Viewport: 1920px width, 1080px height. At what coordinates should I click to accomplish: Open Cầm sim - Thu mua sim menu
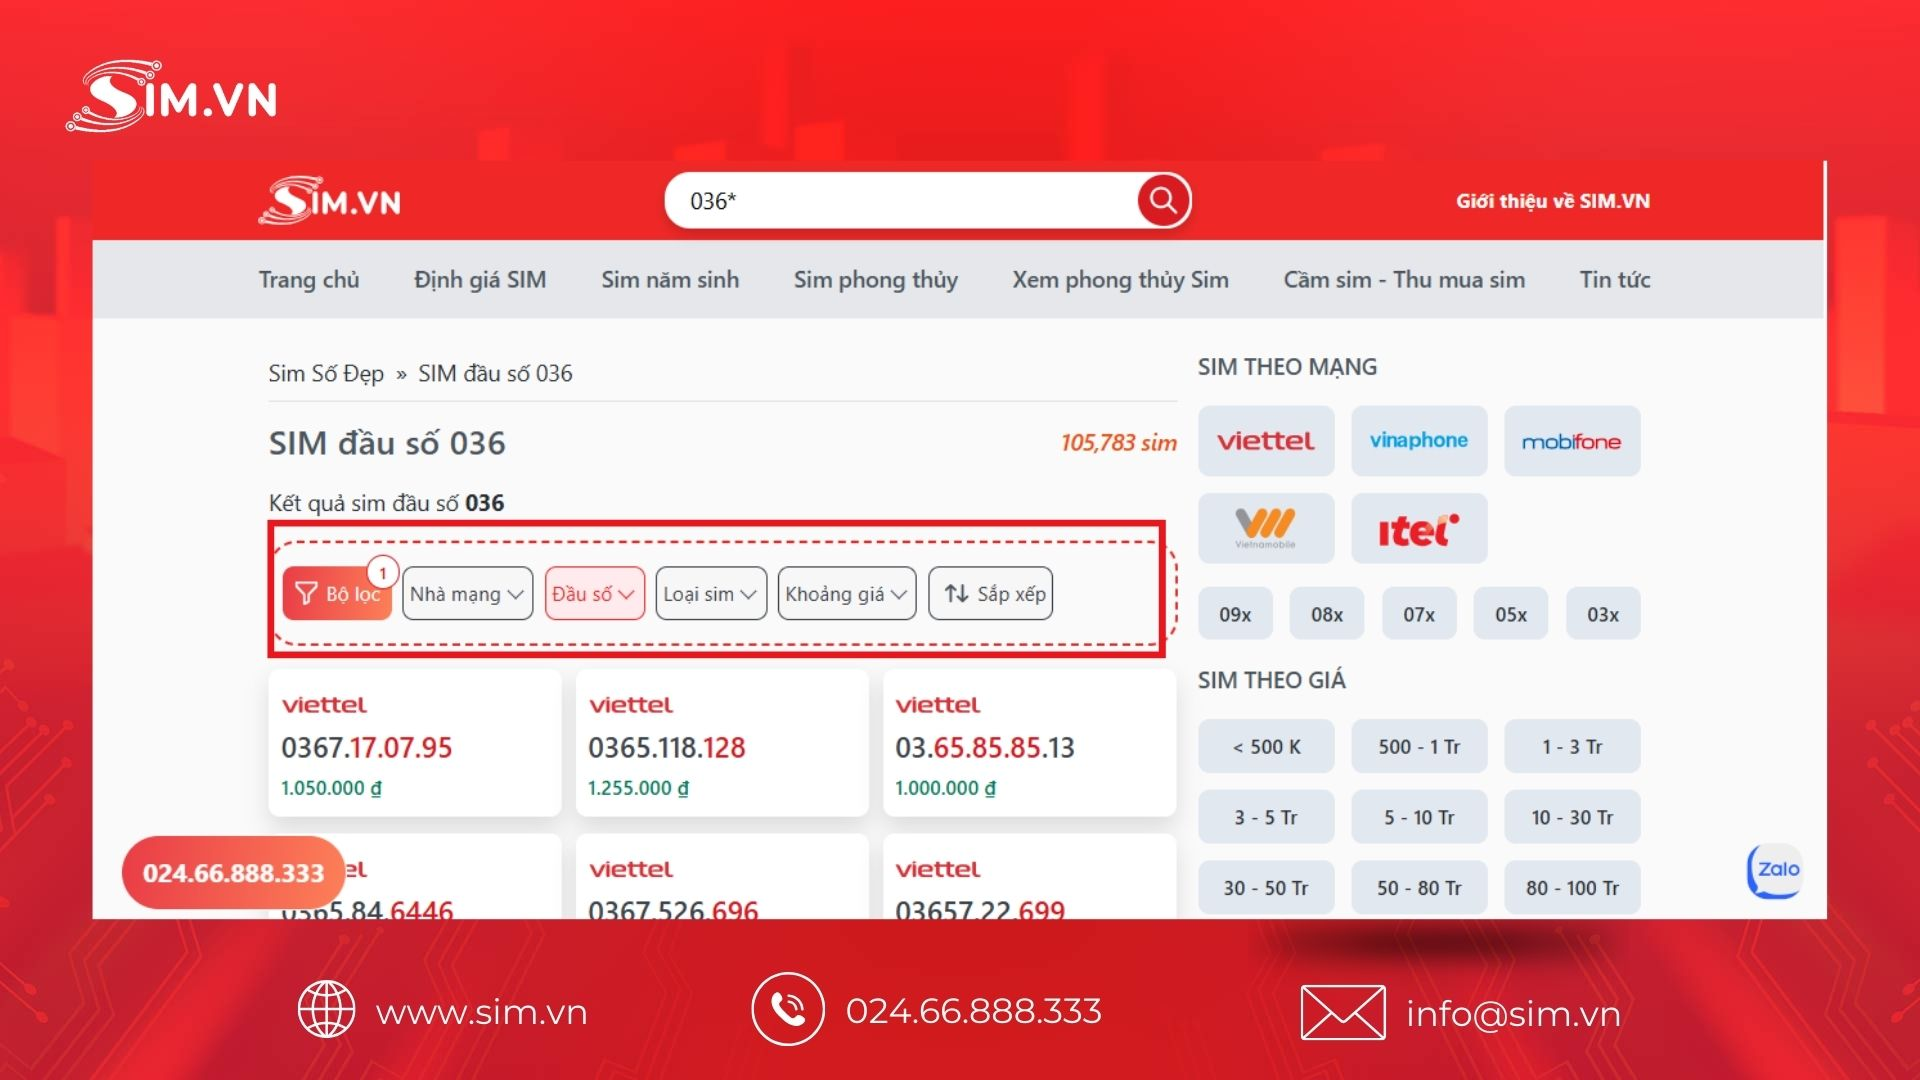pos(1404,280)
